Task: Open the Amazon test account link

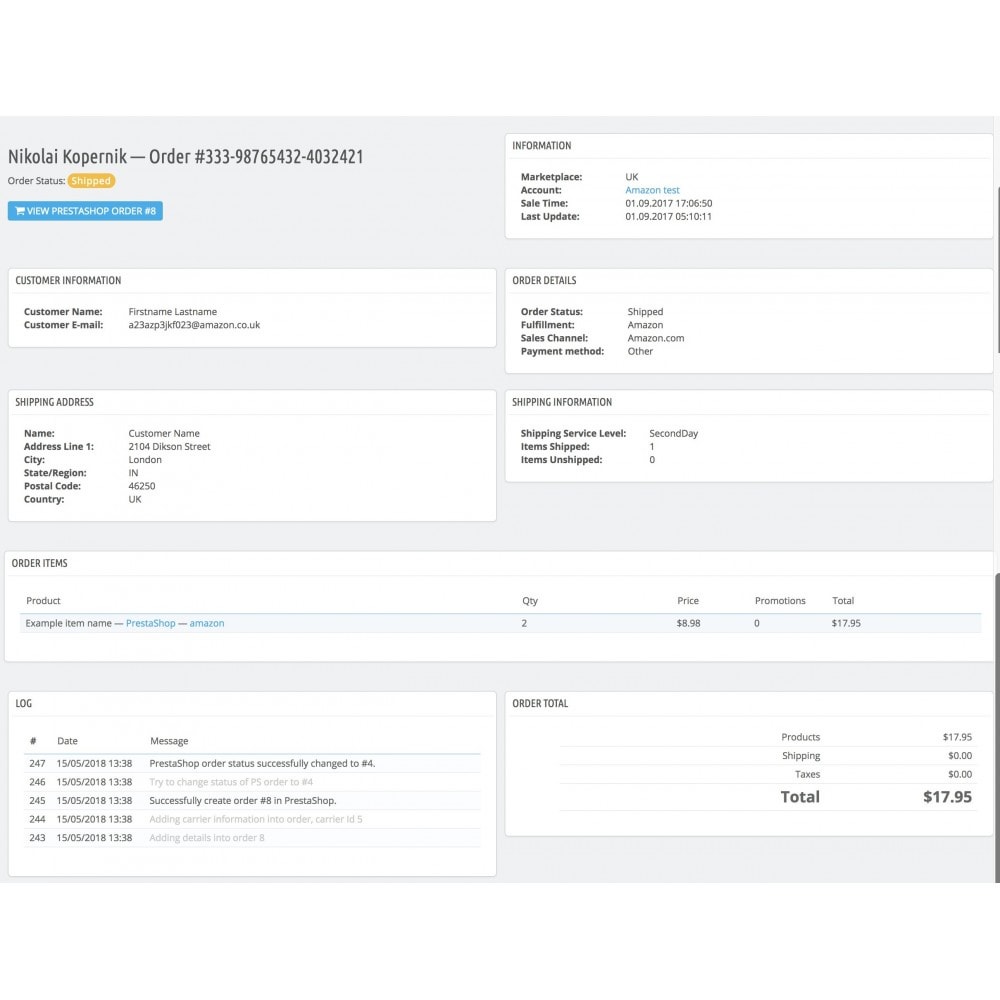Action: click(x=652, y=190)
